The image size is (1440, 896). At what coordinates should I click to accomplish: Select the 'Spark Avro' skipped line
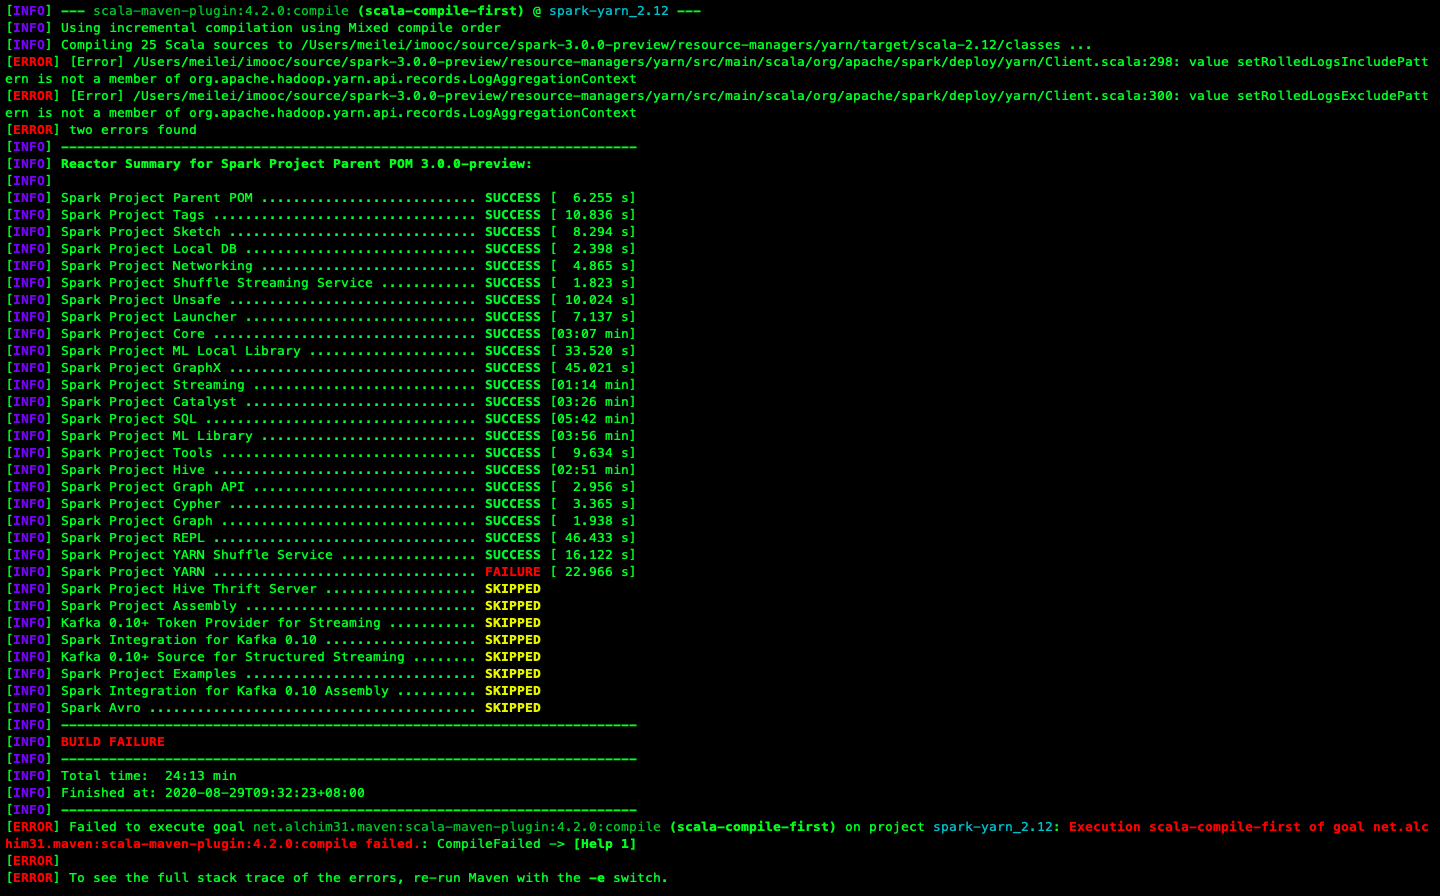click(x=274, y=708)
